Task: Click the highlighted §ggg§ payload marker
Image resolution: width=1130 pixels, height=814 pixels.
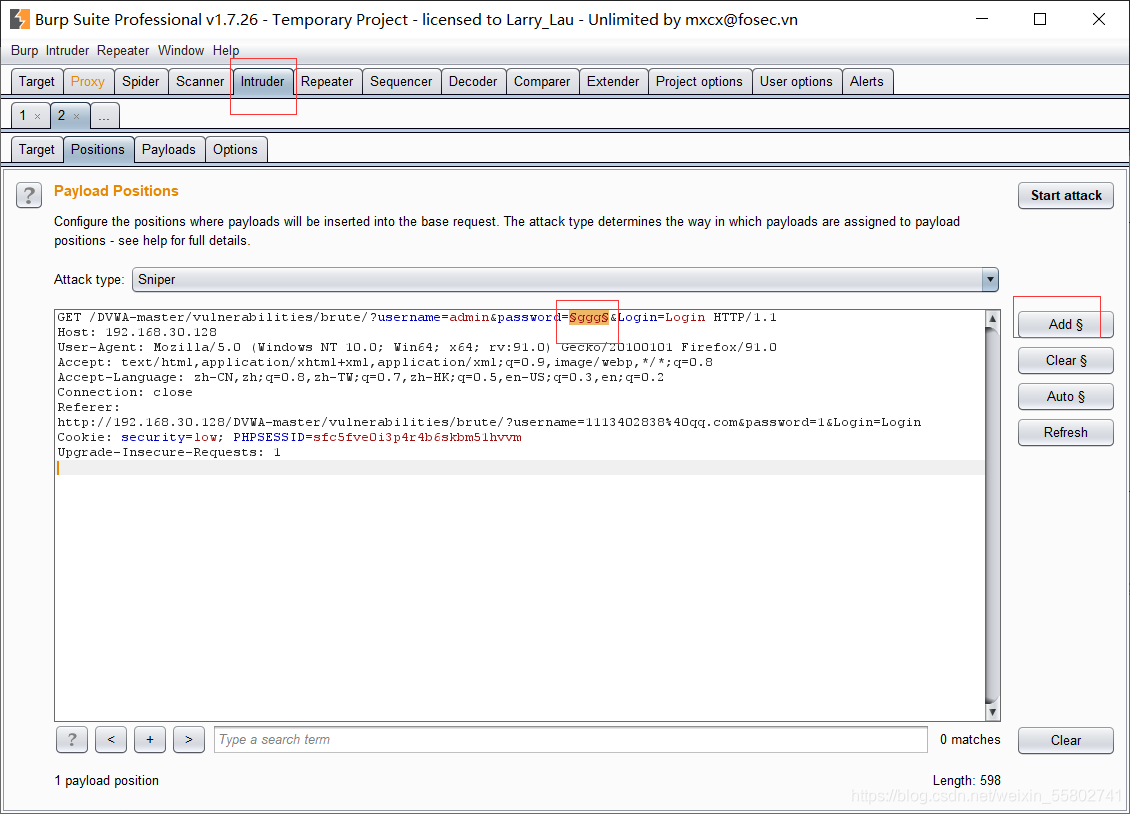Action: pos(589,318)
